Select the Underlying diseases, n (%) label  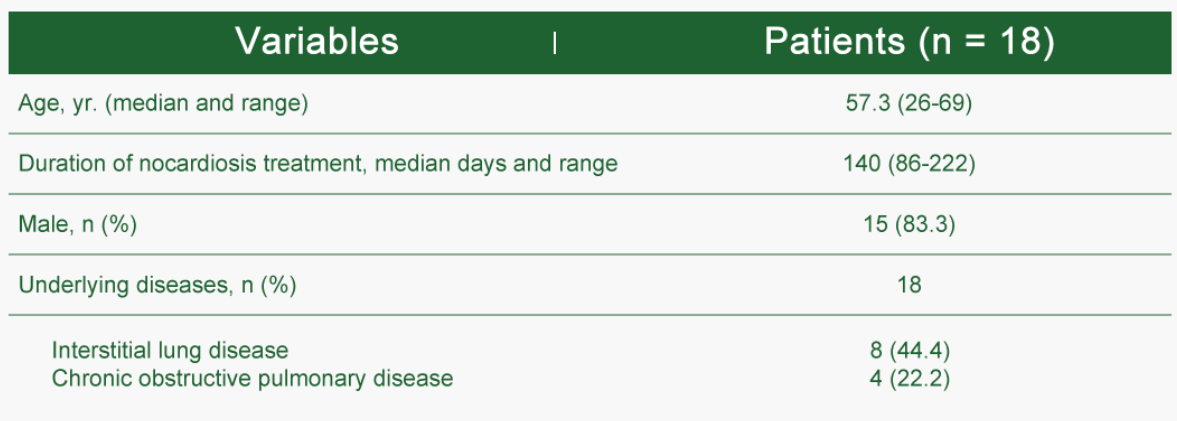pos(157,285)
